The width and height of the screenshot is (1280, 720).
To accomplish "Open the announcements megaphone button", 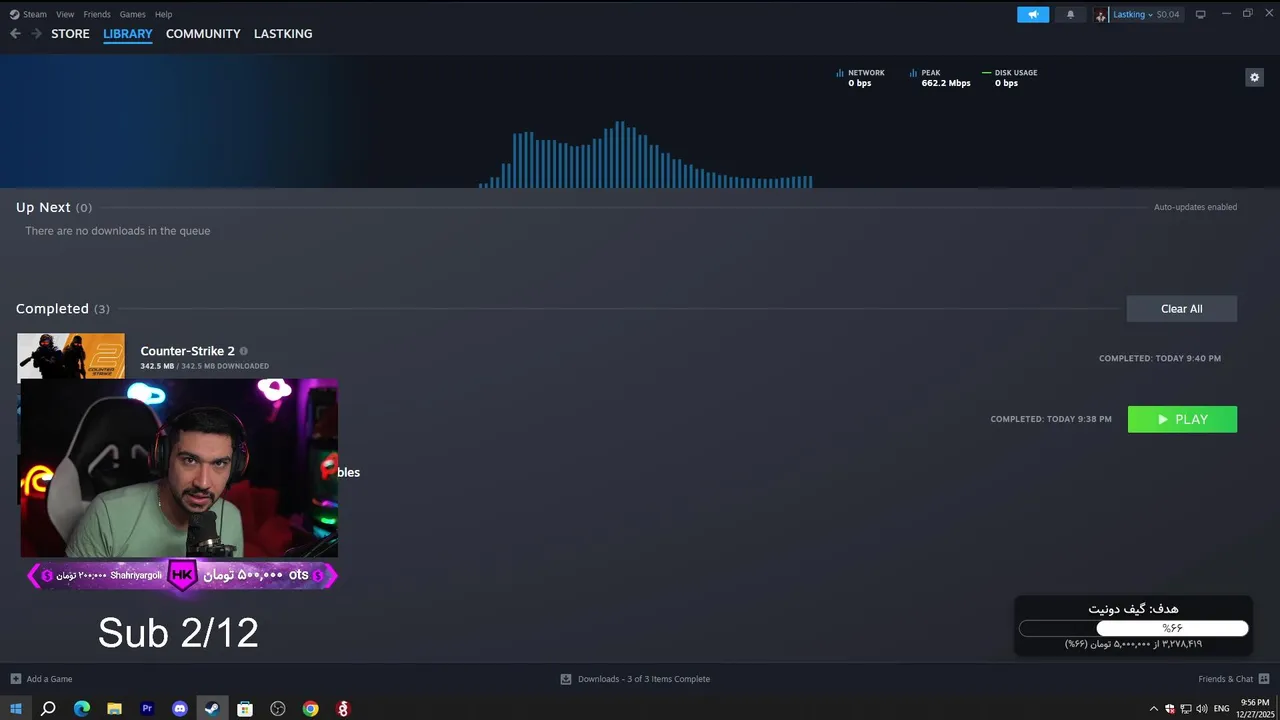I will click(x=1033, y=14).
